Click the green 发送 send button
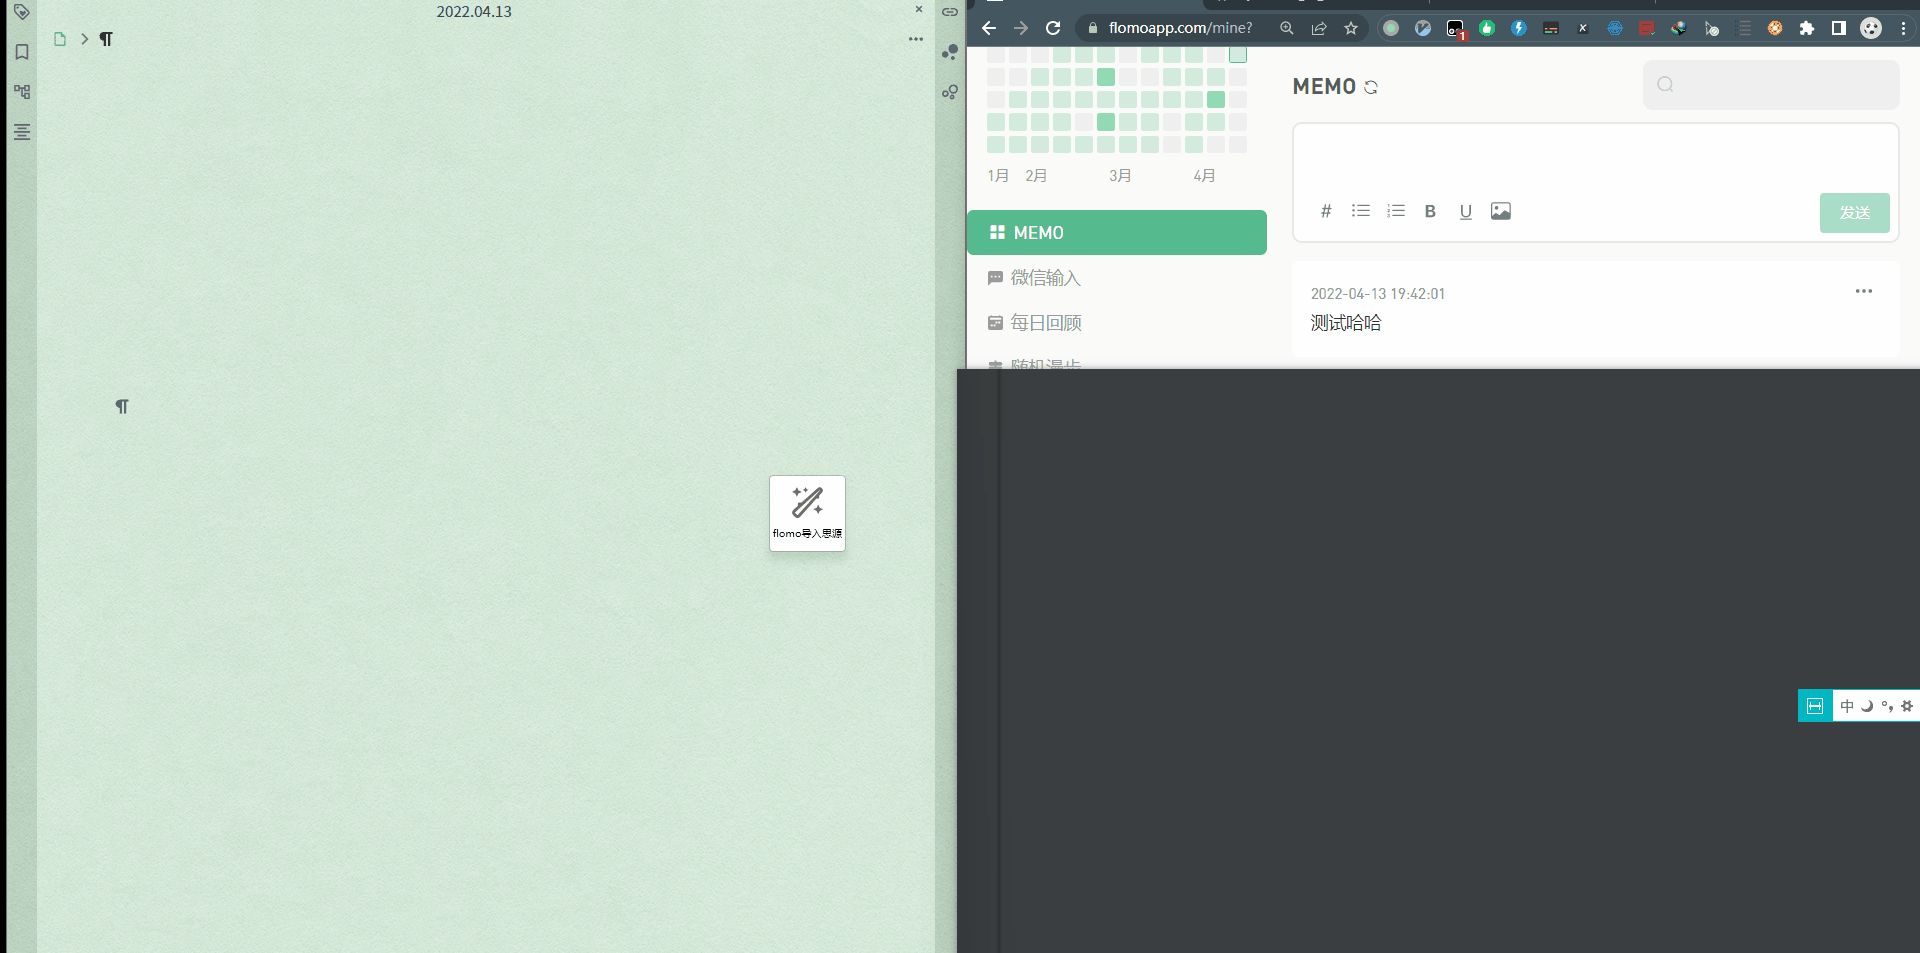1920x953 pixels. pos(1855,213)
